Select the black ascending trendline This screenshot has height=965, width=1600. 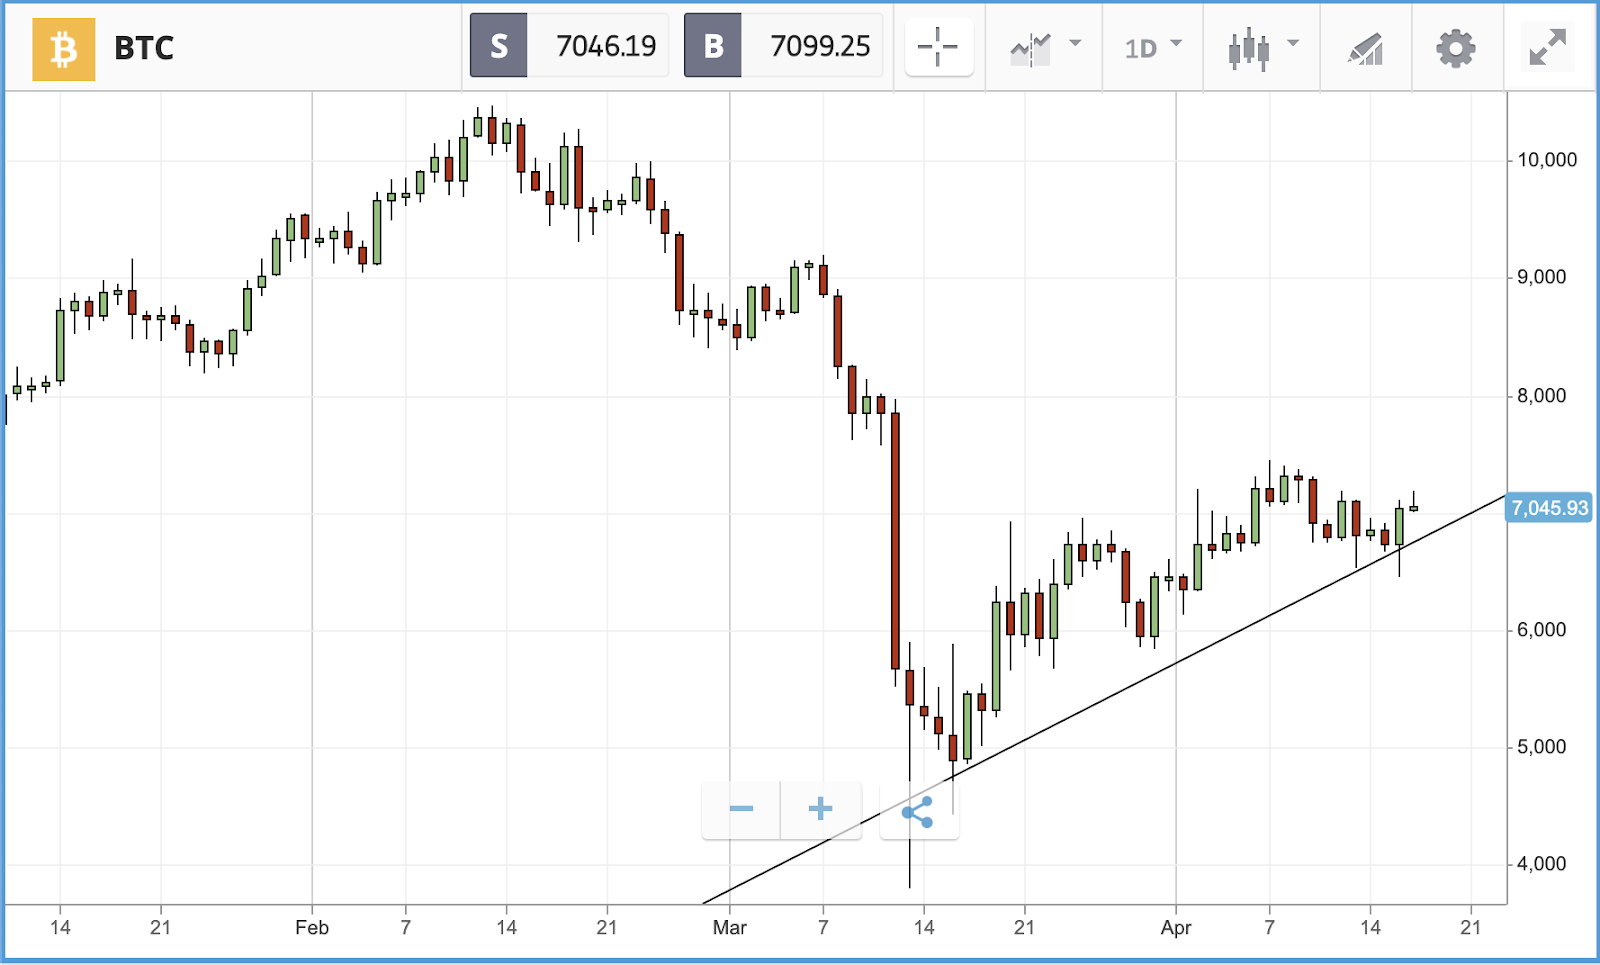pyautogui.click(x=1105, y=699)
